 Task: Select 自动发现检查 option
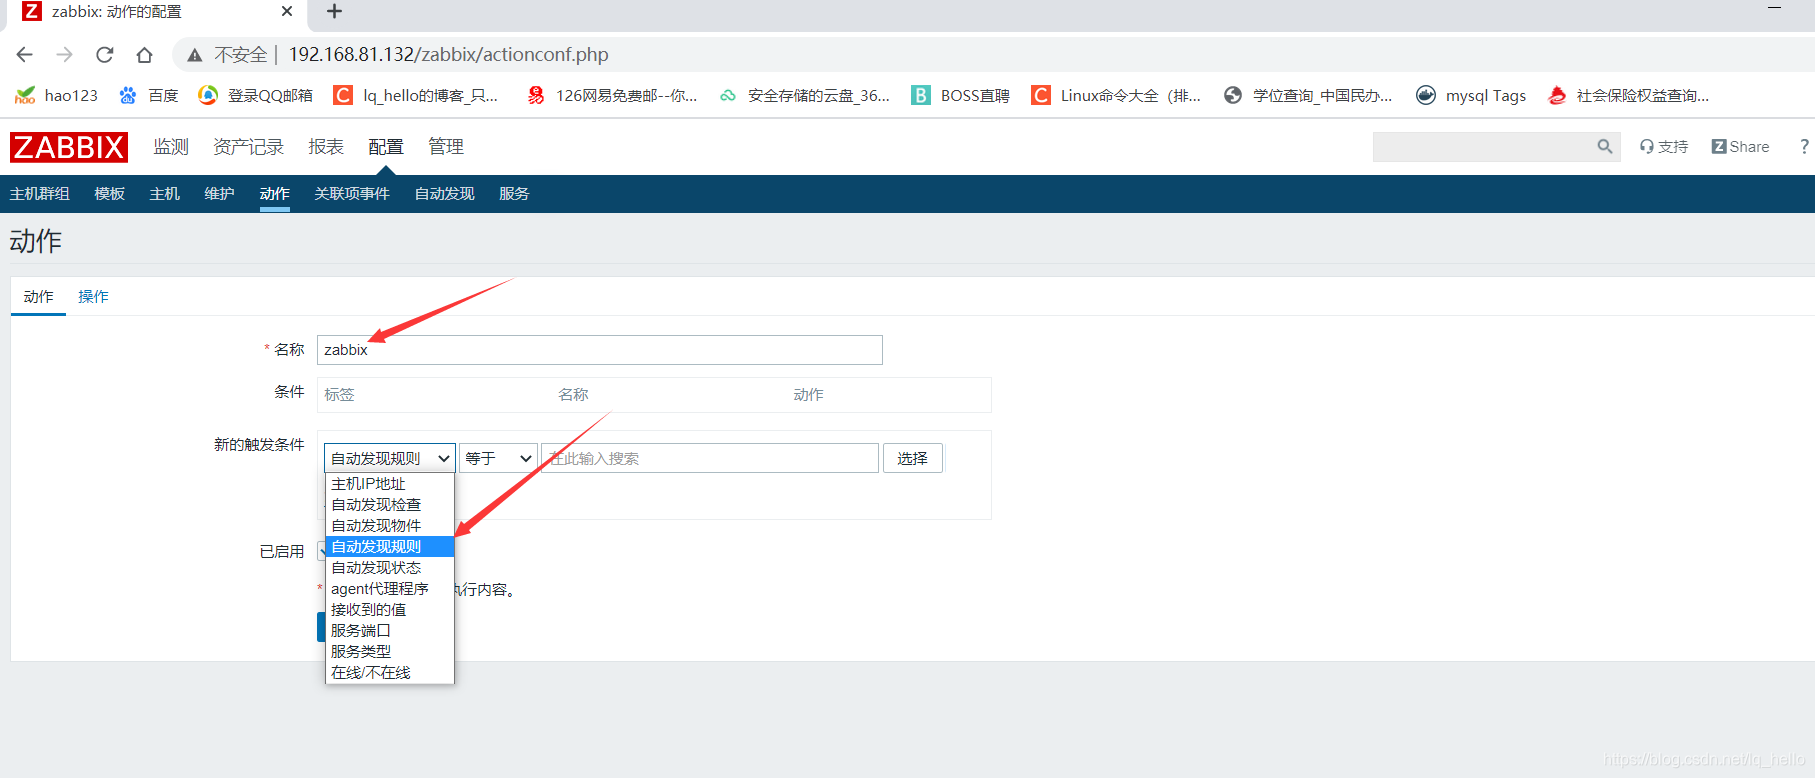tap(390, 505)
